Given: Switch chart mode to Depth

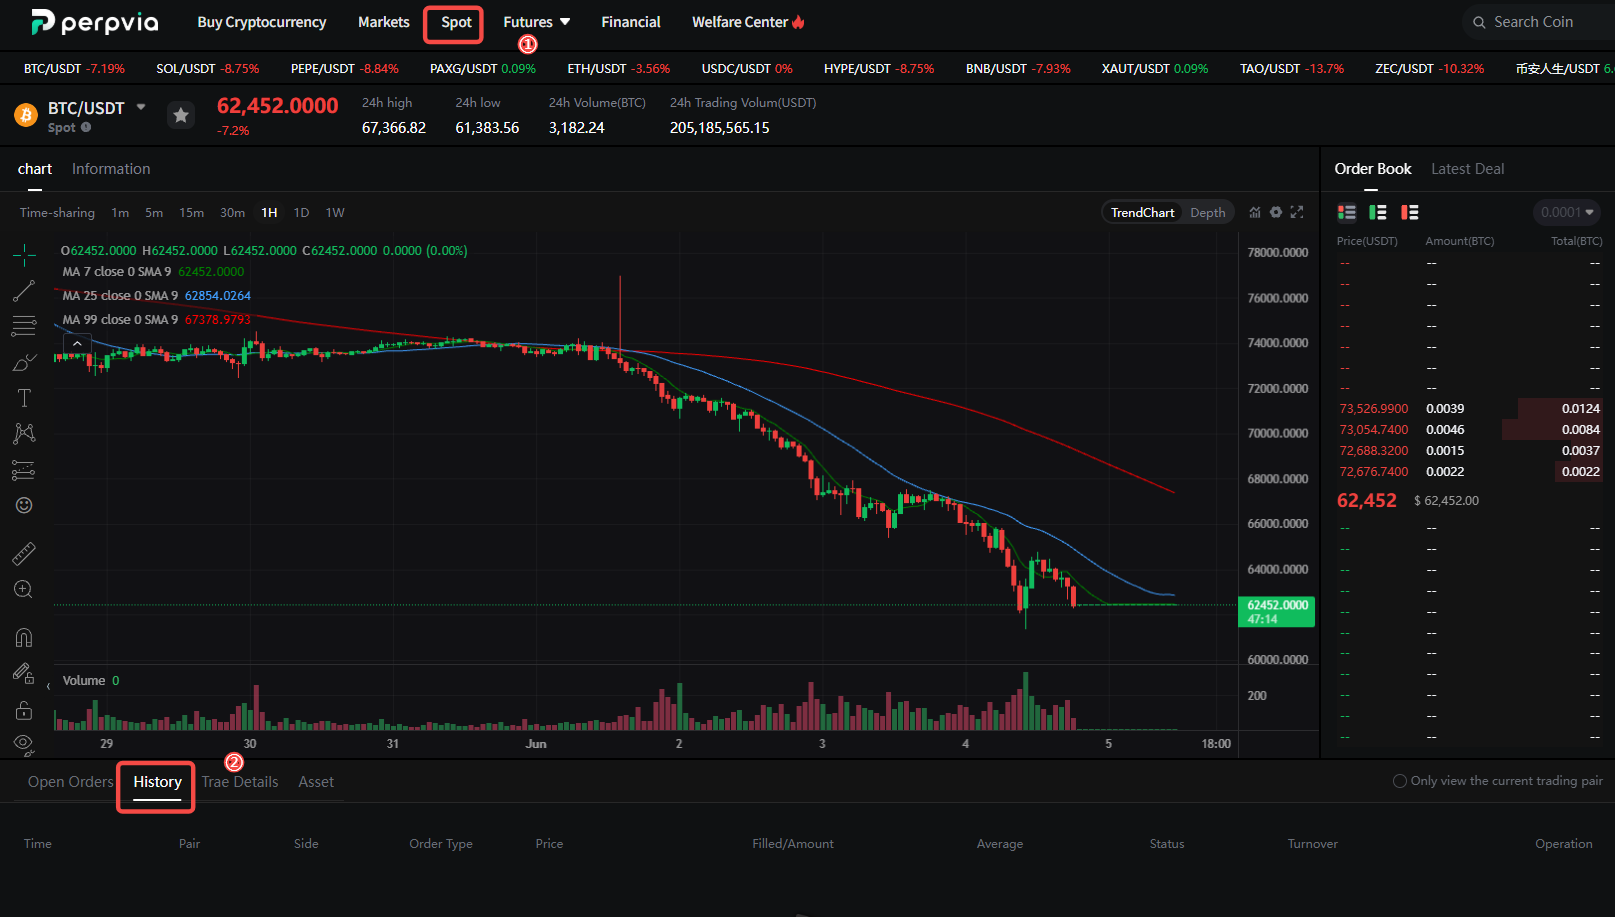Looking at the screenshot, I should (1208, 213).
